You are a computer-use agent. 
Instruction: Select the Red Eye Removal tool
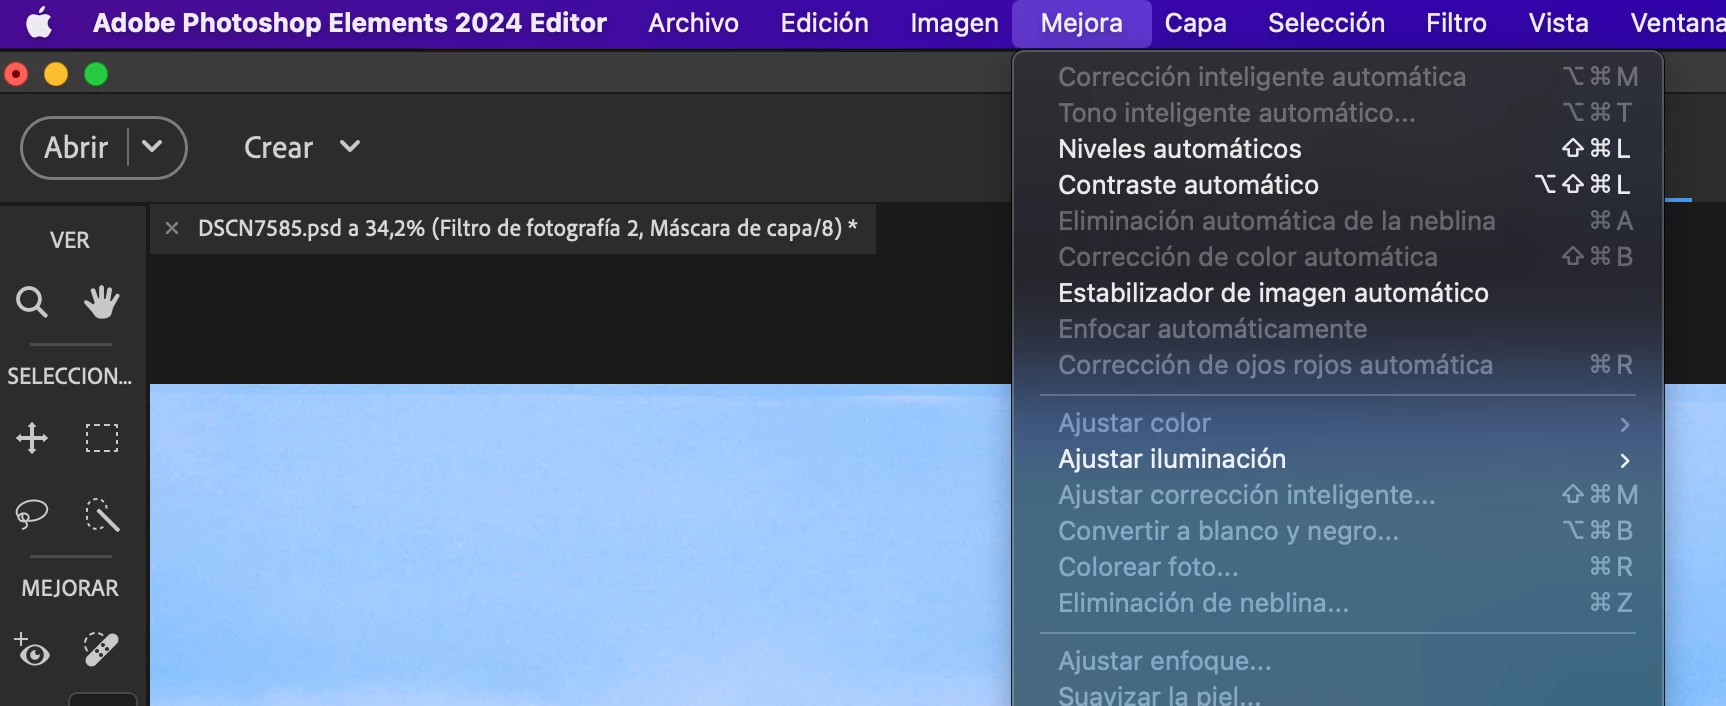[32, 650]
